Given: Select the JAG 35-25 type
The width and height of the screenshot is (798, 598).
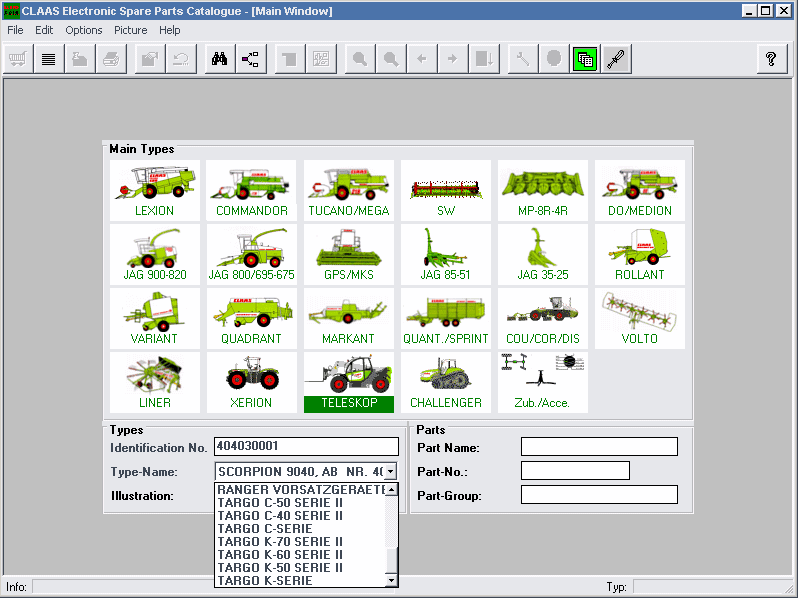Looking at the screenshot, I should [543, 254].
